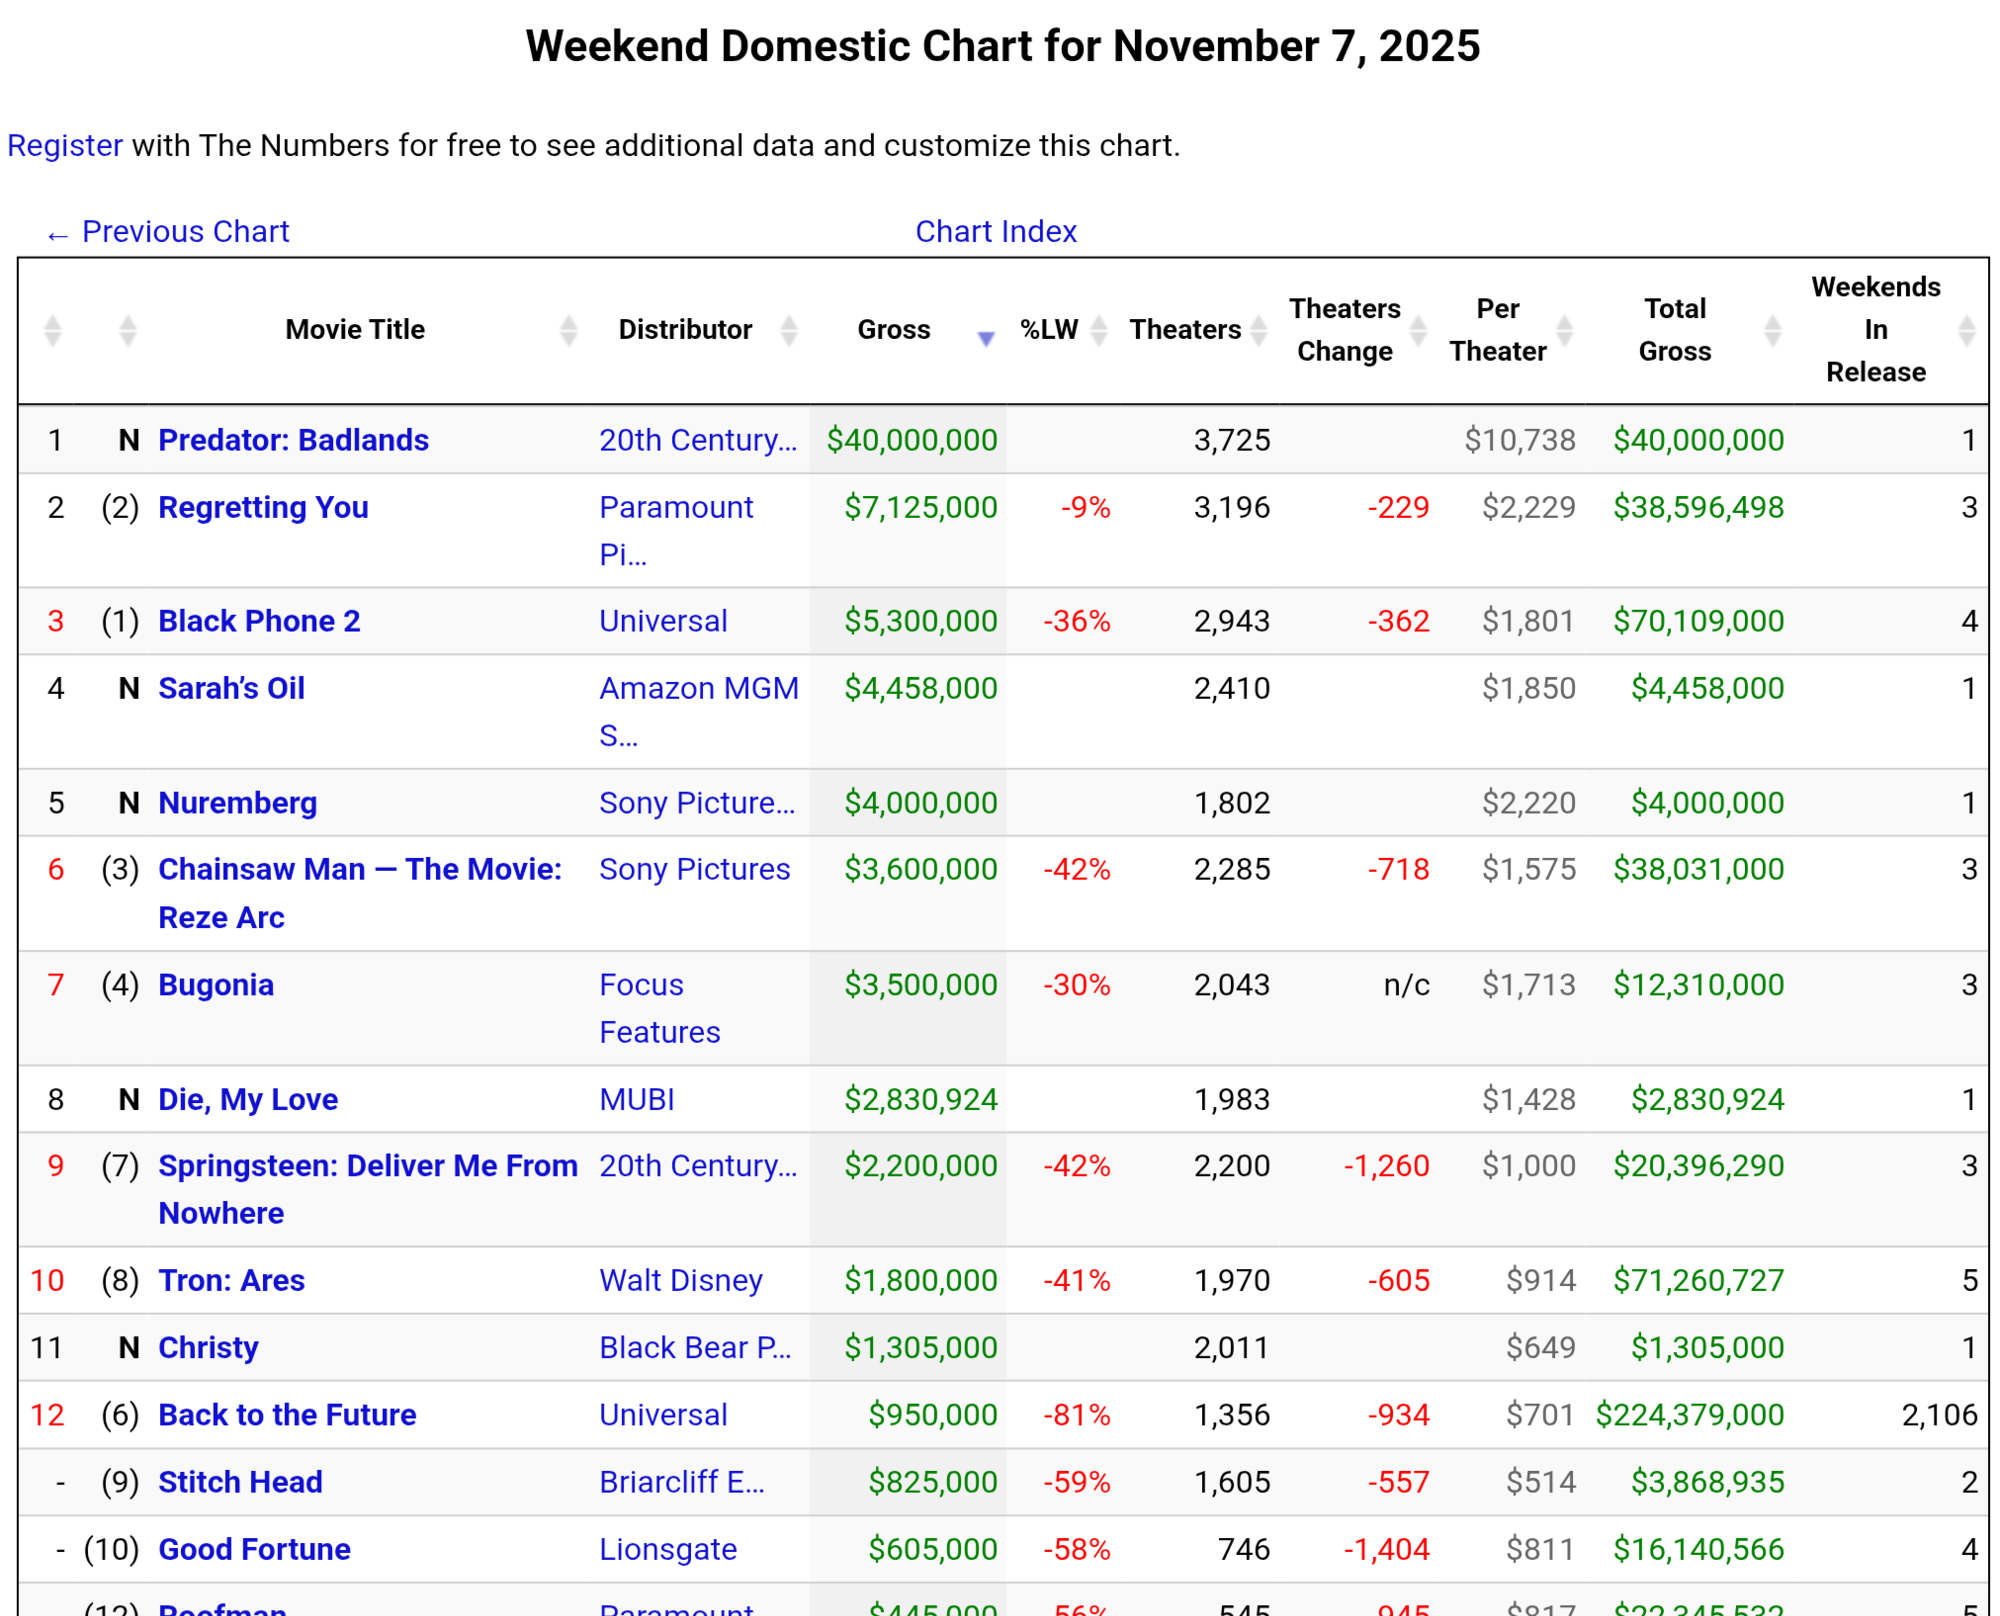Click sort arrows beside Theaters header
2000x1616 pixels.
pyautogui.click(x=1259, y=330)
